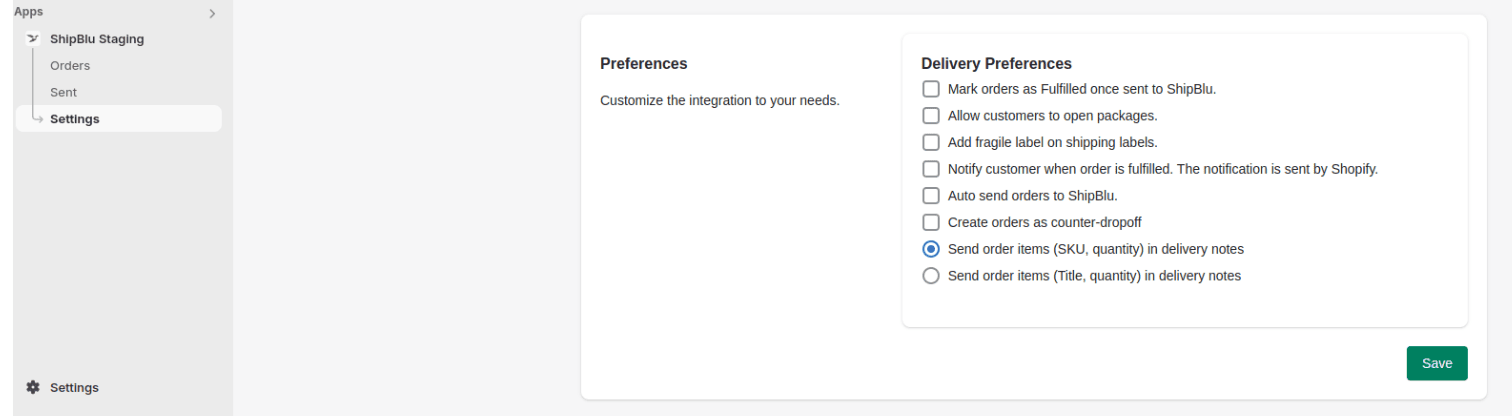Toggle Add fragile label on shipping labels
The image size is (1512, 416).
click(x=931, y=142)
